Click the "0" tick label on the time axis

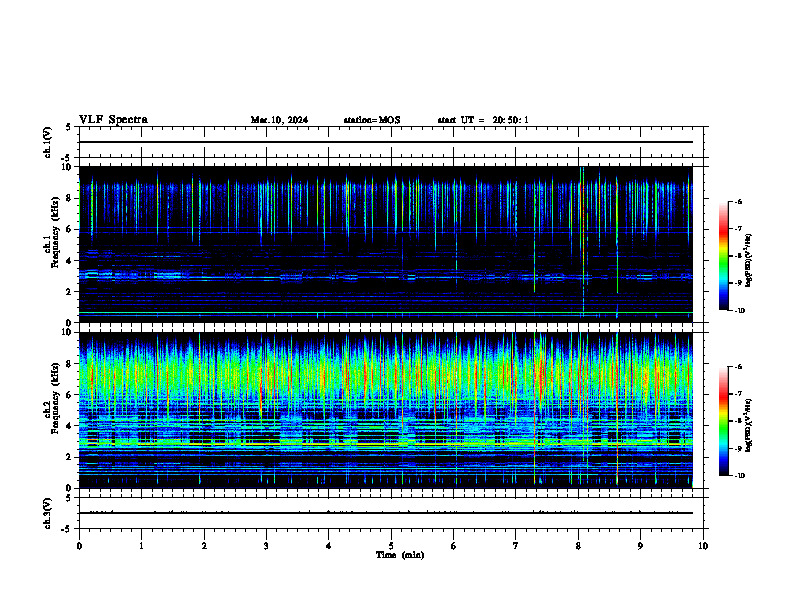click(79, 546)
